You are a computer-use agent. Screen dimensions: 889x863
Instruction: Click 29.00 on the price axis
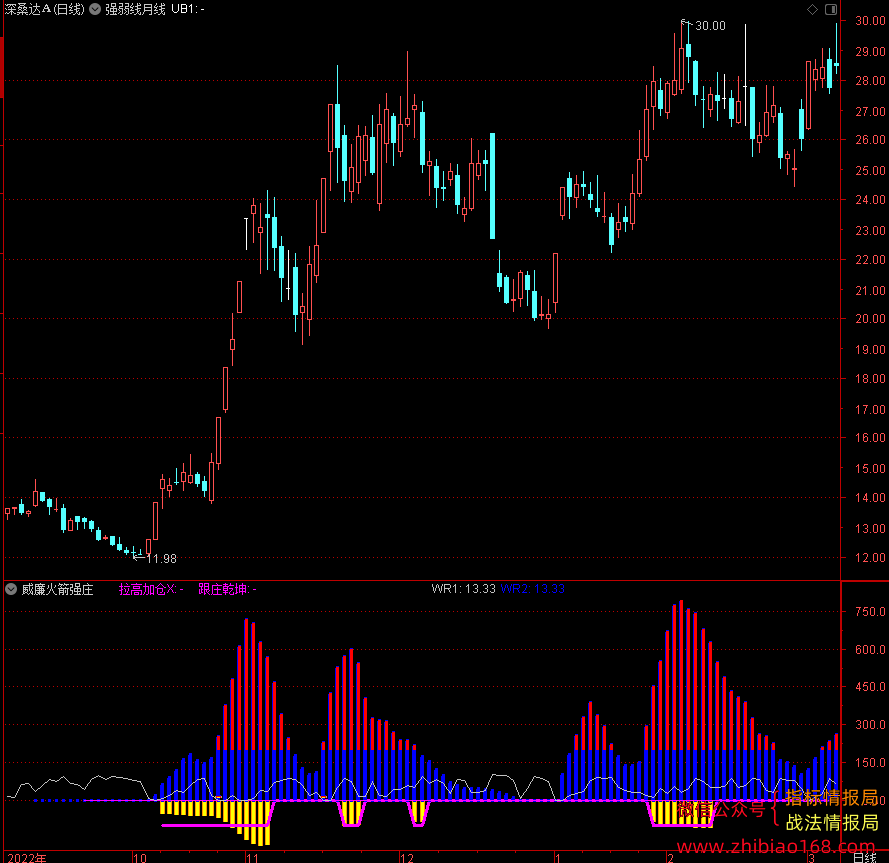tap(870, 52)
